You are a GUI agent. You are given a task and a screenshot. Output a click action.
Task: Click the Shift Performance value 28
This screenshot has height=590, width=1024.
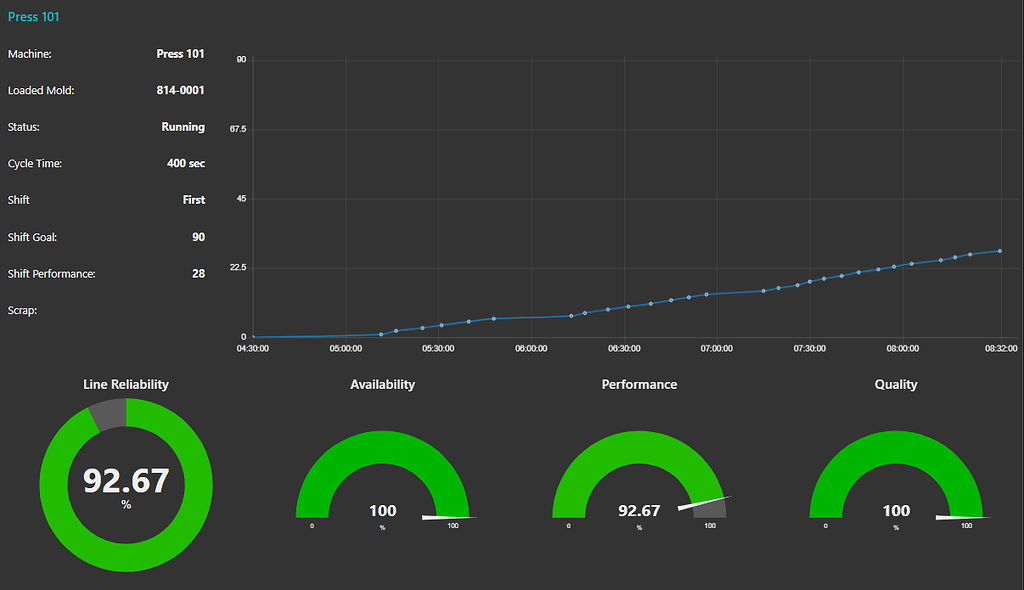[199, 272]
